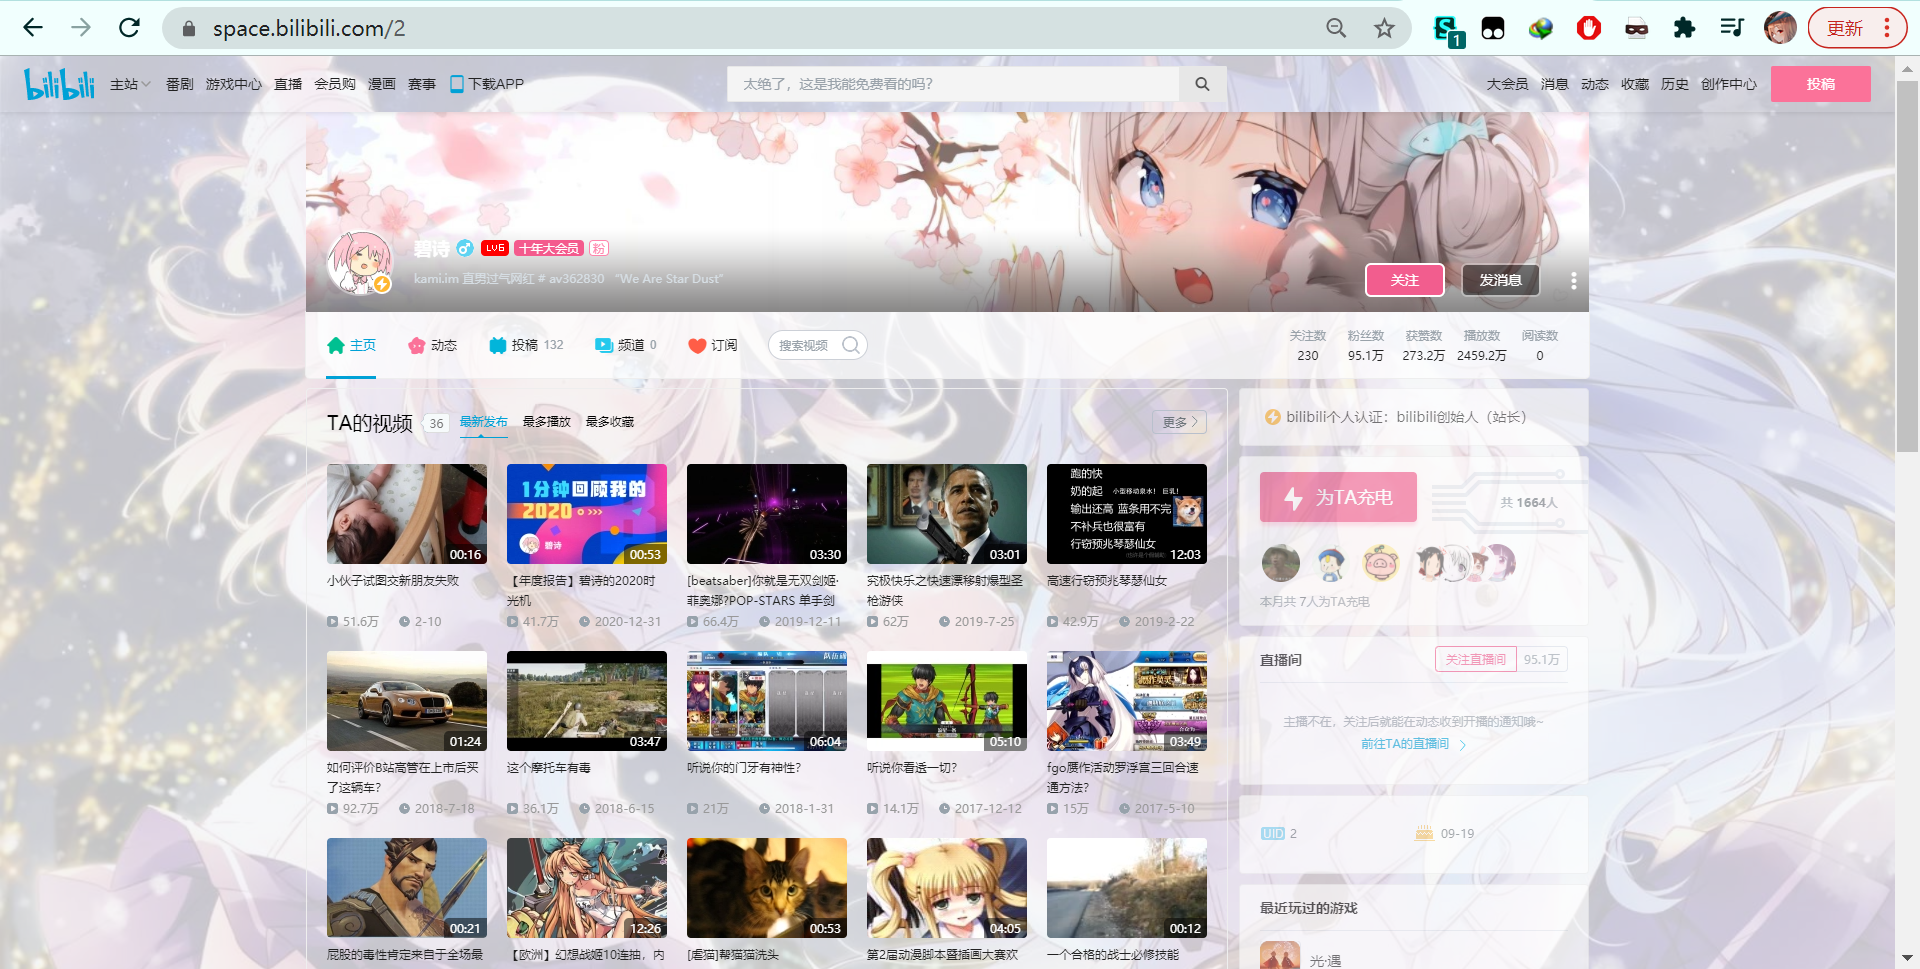The height and width of the screenshot is (969, 1920).
Task: Open 会员购 in top nav
Action: 335,84
